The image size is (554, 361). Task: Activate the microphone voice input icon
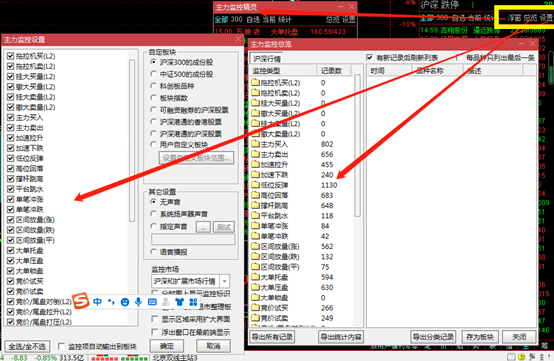click(138, 302)
